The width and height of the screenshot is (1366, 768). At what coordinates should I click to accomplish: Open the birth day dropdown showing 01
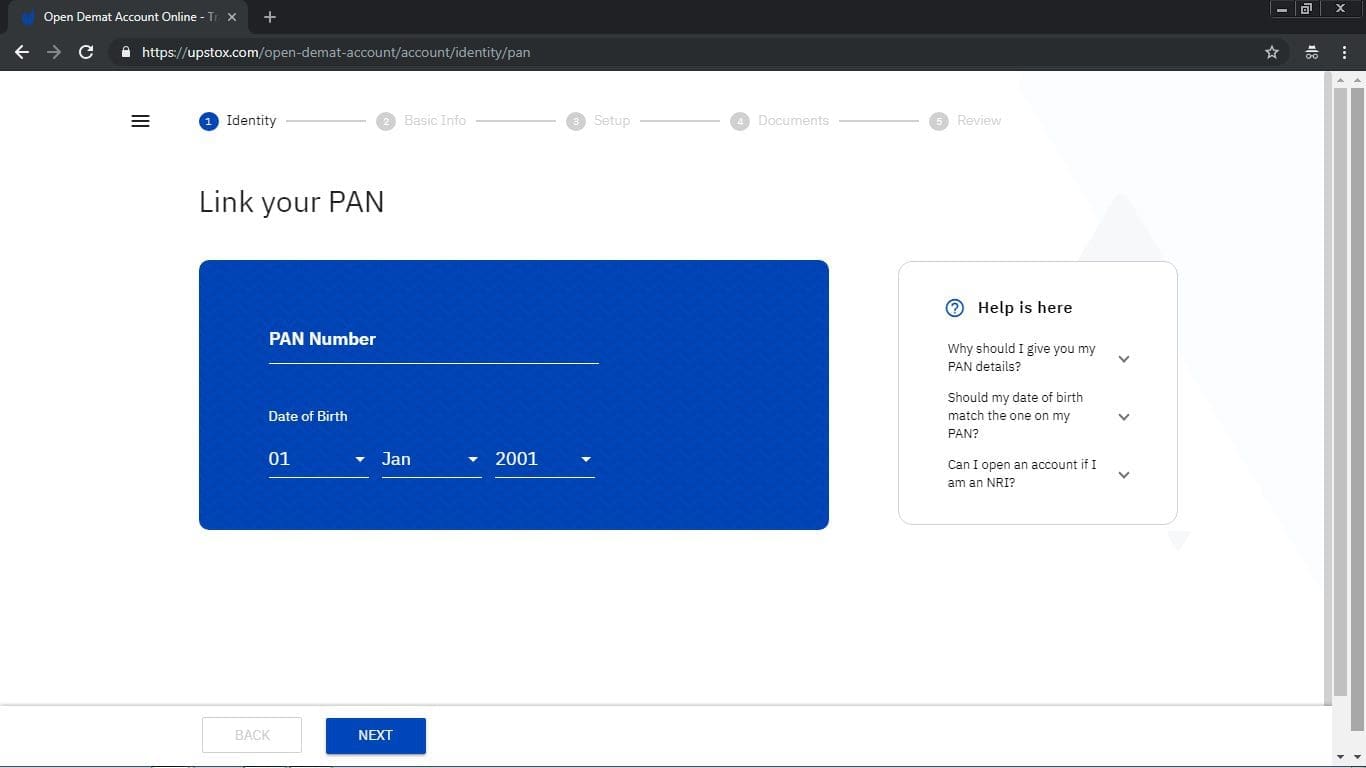click(318, 459)
